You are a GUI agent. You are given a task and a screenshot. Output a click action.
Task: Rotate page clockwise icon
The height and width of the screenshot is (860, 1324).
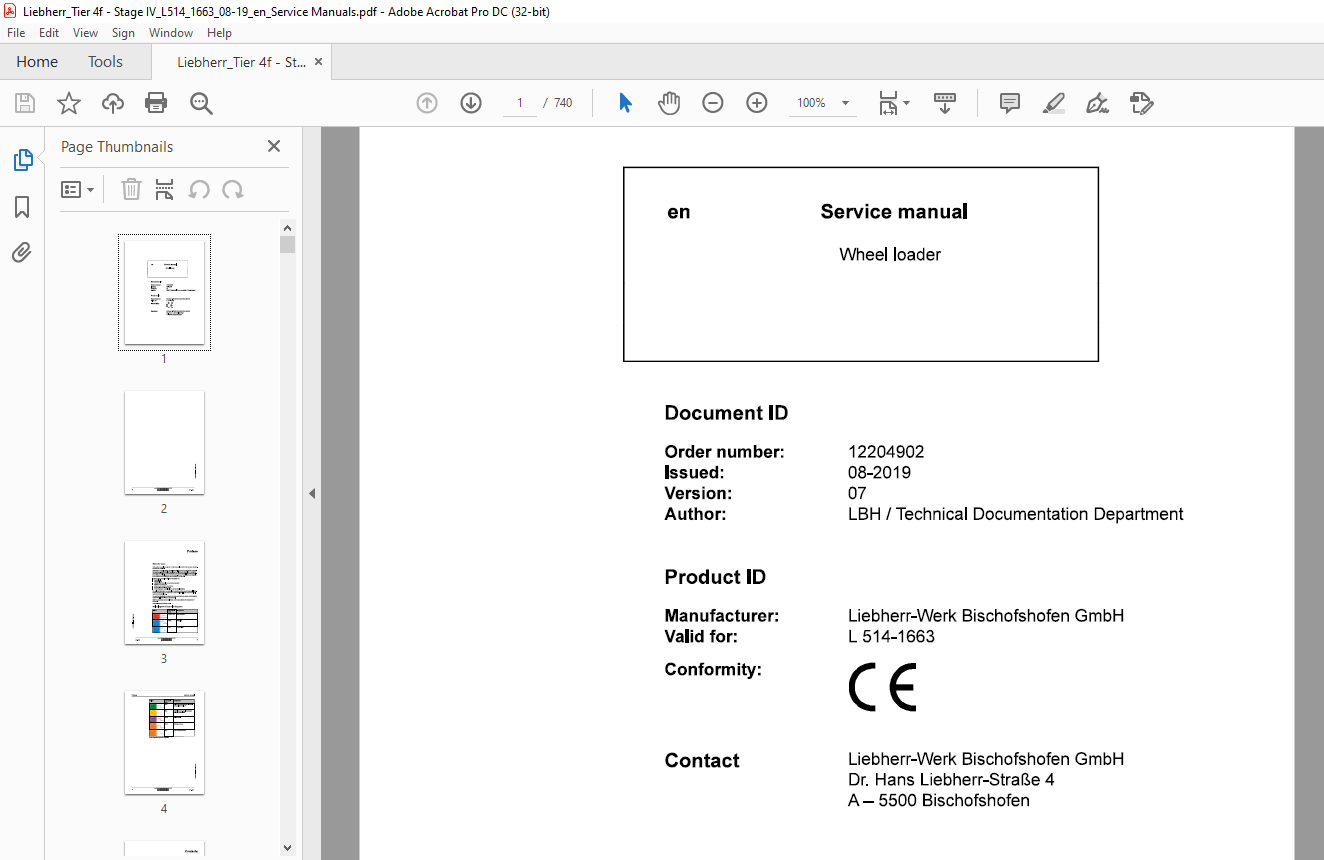click(x=233, y=189)
